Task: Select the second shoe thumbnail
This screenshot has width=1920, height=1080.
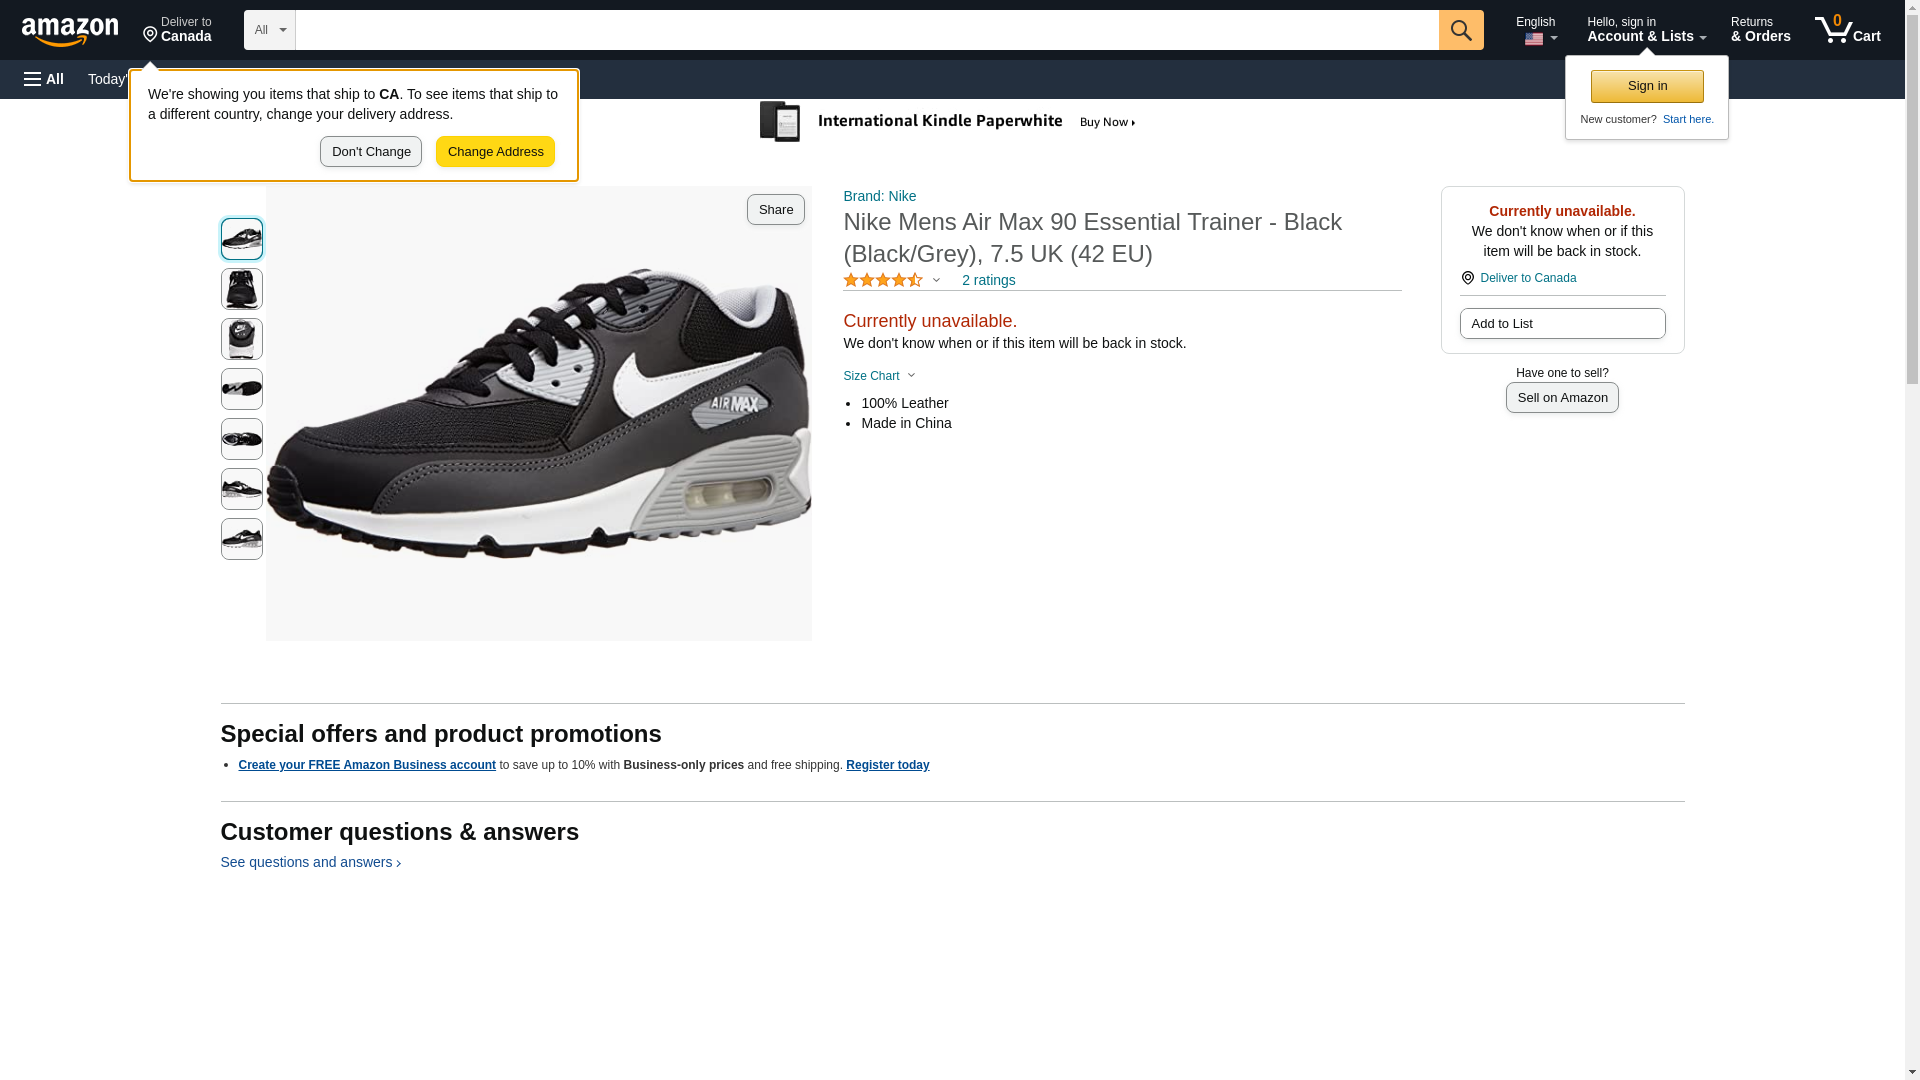Action: point(242,289)
